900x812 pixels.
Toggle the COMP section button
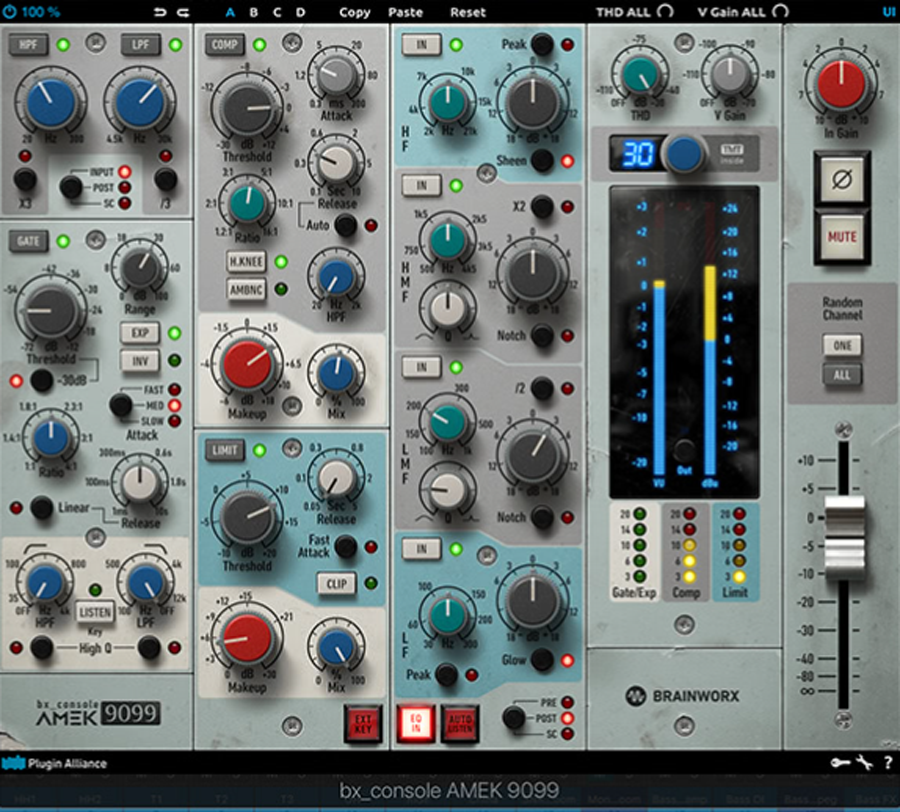pos(224,44)
